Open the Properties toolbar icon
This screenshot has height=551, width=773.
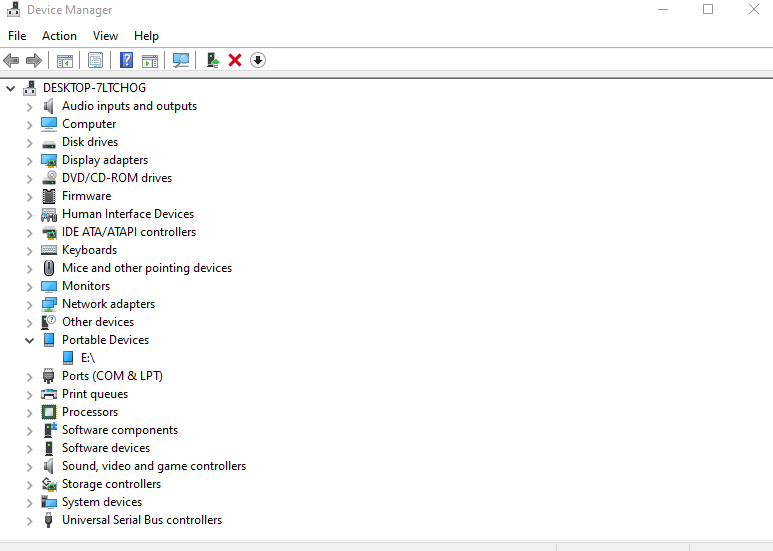[95, 61]
